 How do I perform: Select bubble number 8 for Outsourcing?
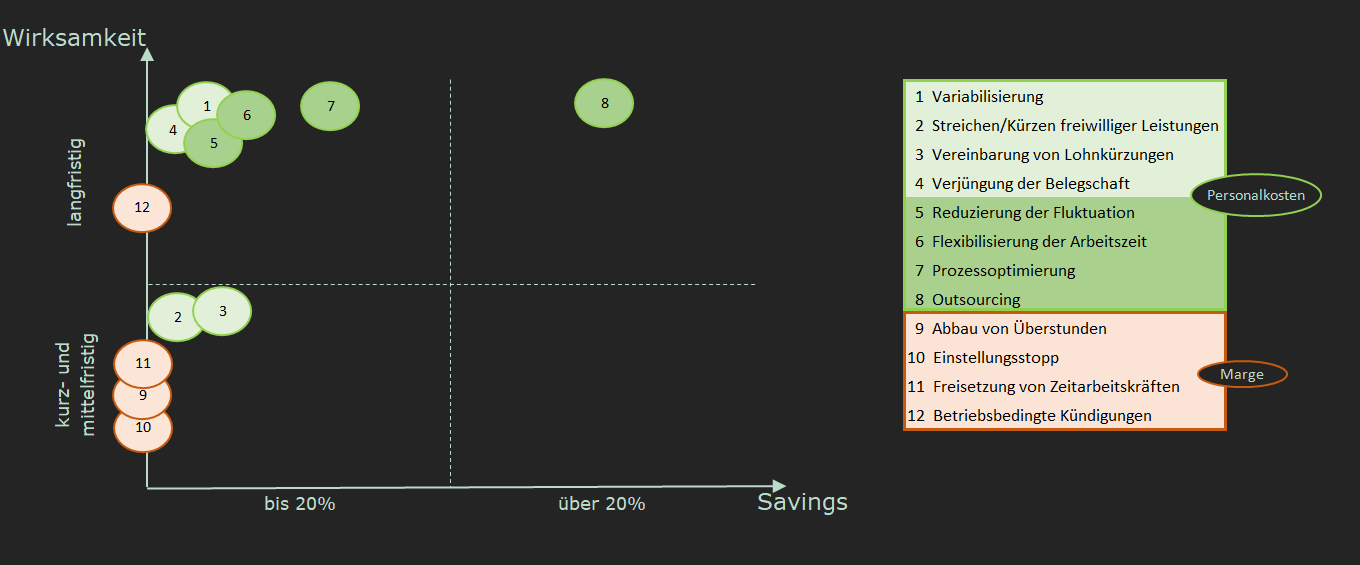(x=604, y=103)
